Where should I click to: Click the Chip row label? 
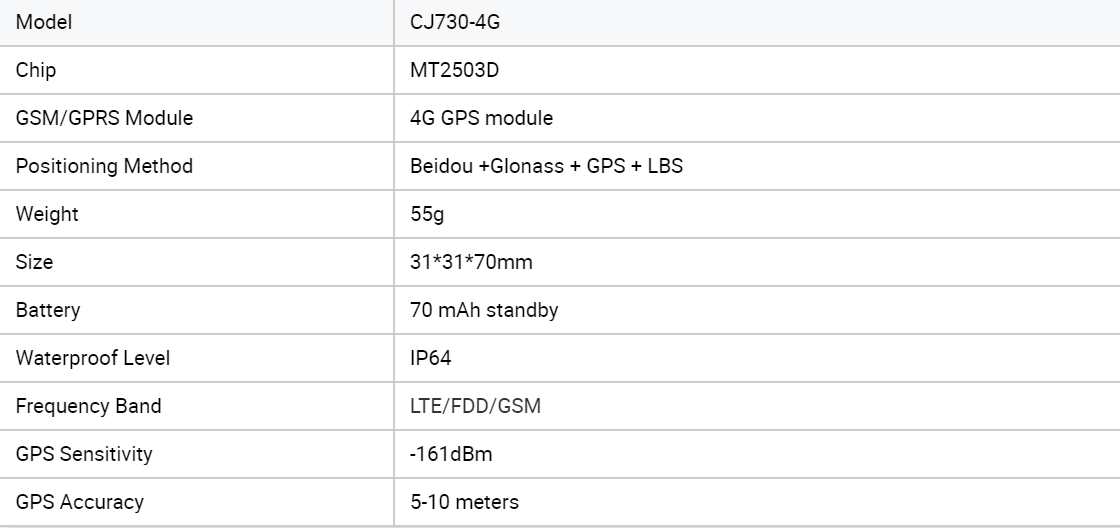[36, 70]
